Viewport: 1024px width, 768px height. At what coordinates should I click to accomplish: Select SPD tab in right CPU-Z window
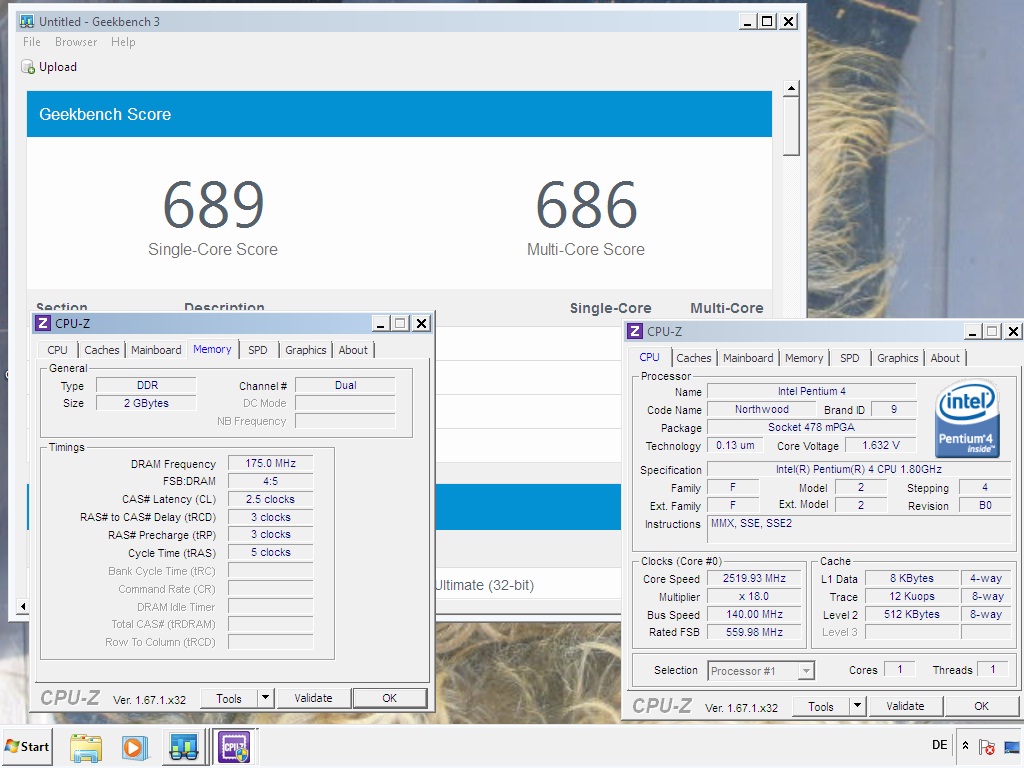click(x=850, y=358)
